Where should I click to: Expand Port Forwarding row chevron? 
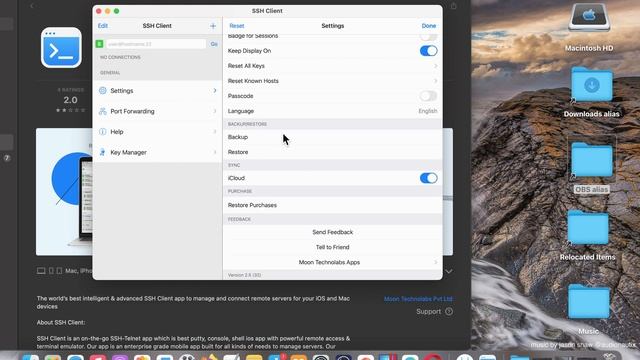pos(215,111)
